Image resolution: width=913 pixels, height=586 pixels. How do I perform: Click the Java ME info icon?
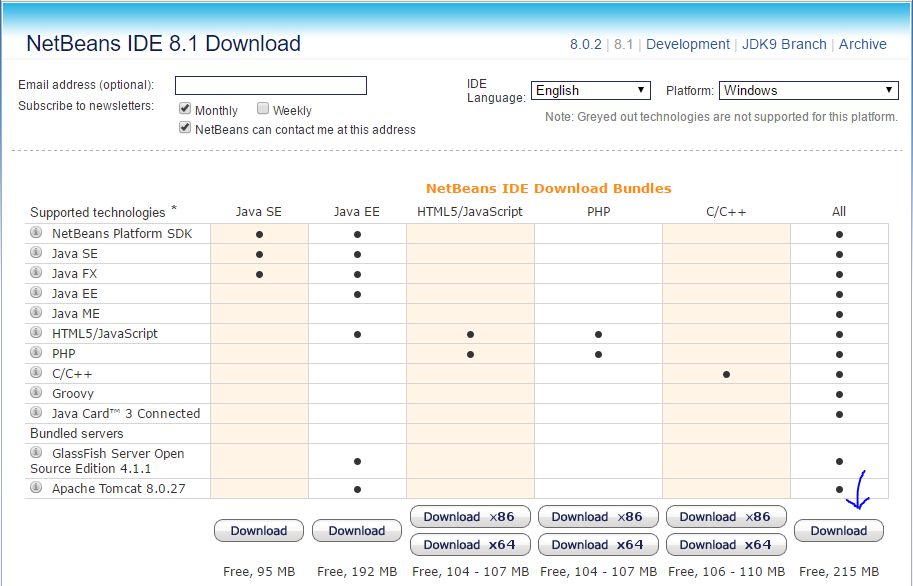coord(35,313)
